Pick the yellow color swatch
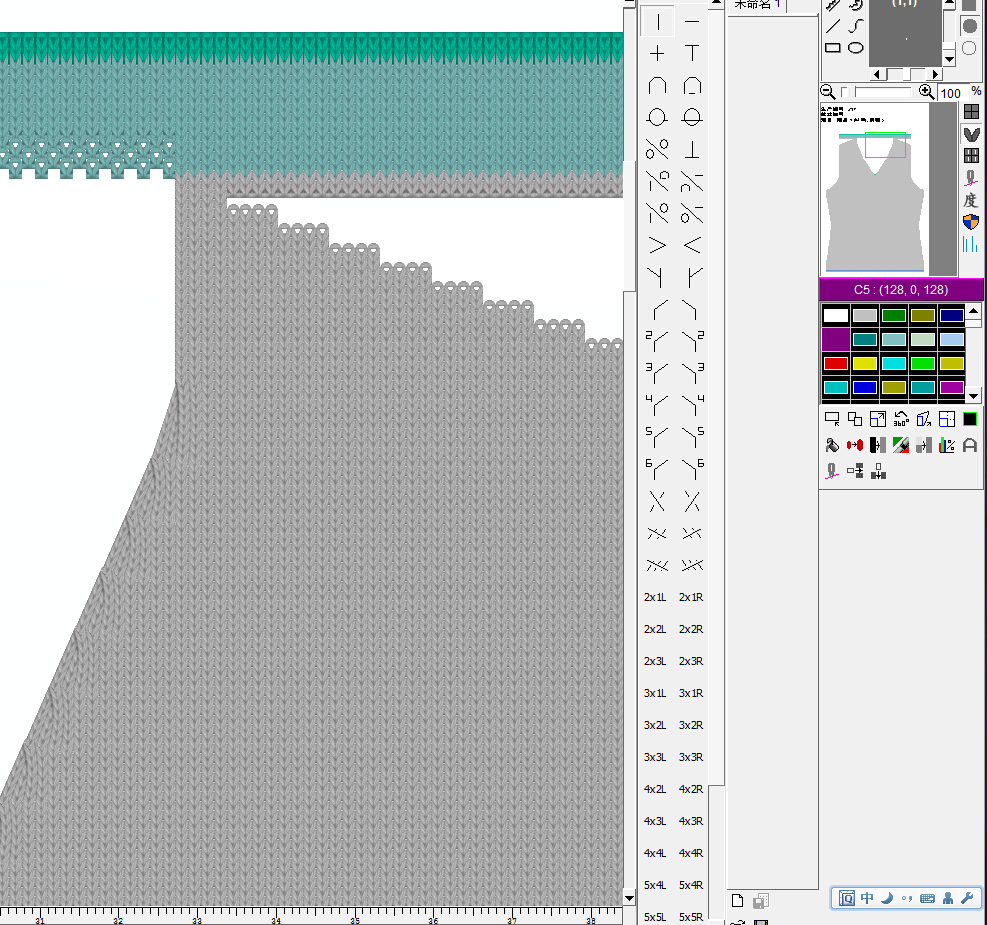Image resolution: width=987 pixels, height=925 pixels. (864, 363)
